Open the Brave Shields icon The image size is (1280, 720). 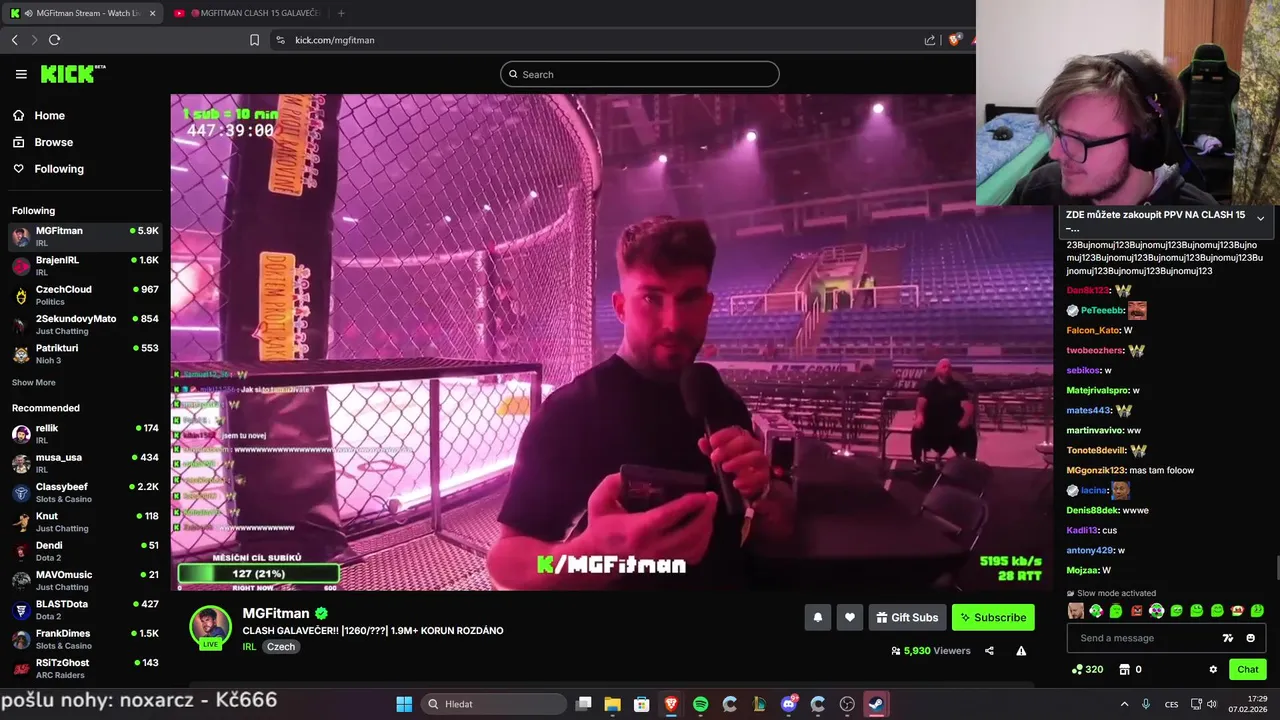pyautogui.click(x=955, y=40)
